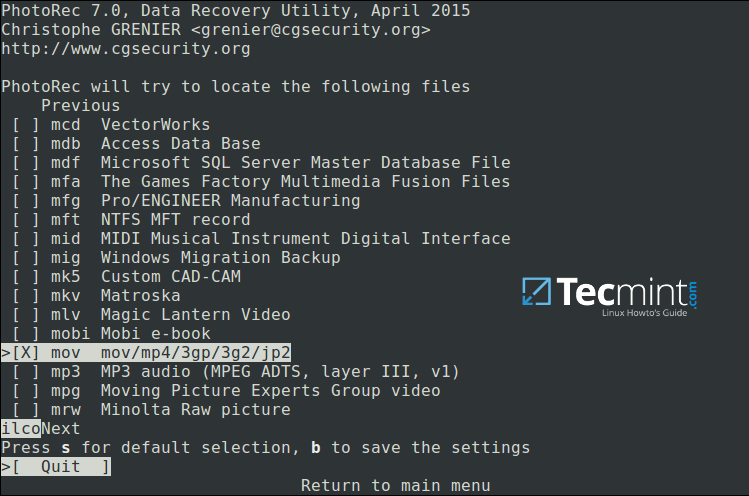Uncheck the selected mov checkbox
Image resolution: width=749 pixels, height=496 pixels.
tap(26, 353)
